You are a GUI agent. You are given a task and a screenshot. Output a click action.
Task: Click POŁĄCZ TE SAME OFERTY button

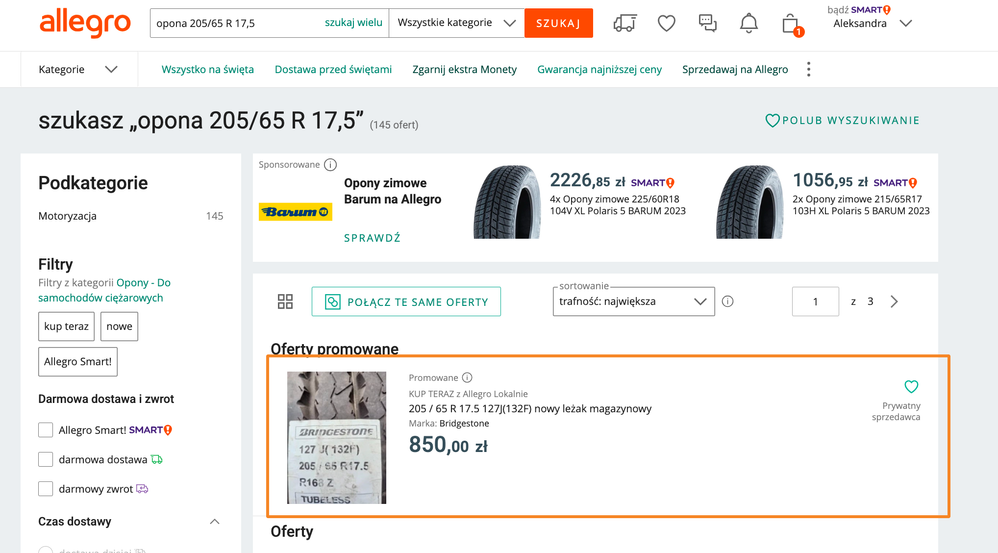[406, 302]
